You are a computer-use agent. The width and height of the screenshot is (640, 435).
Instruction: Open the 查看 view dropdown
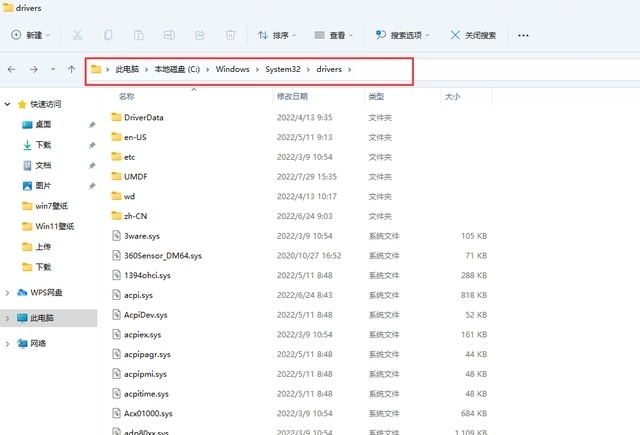point(336,35)
